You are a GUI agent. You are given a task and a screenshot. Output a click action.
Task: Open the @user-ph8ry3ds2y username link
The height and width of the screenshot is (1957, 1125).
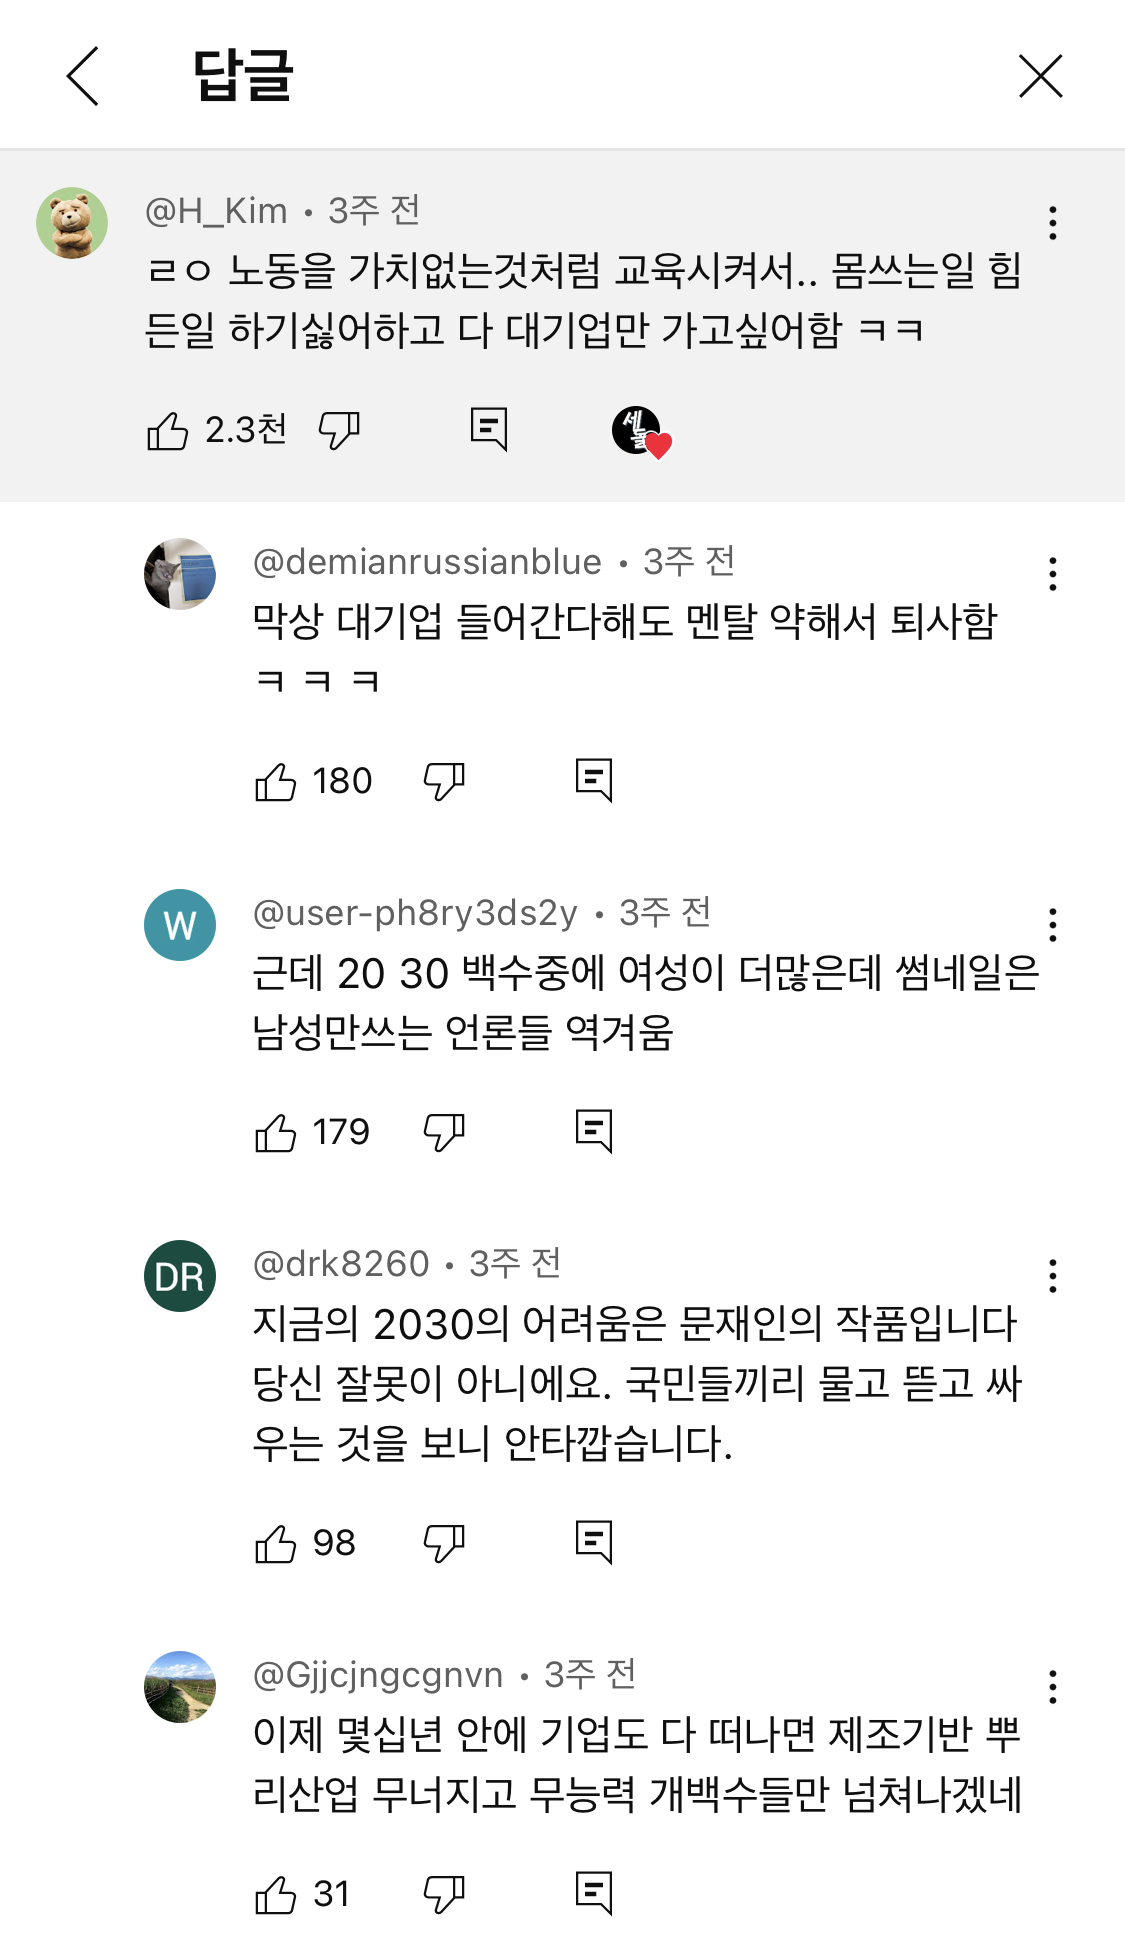click(415, 913)
